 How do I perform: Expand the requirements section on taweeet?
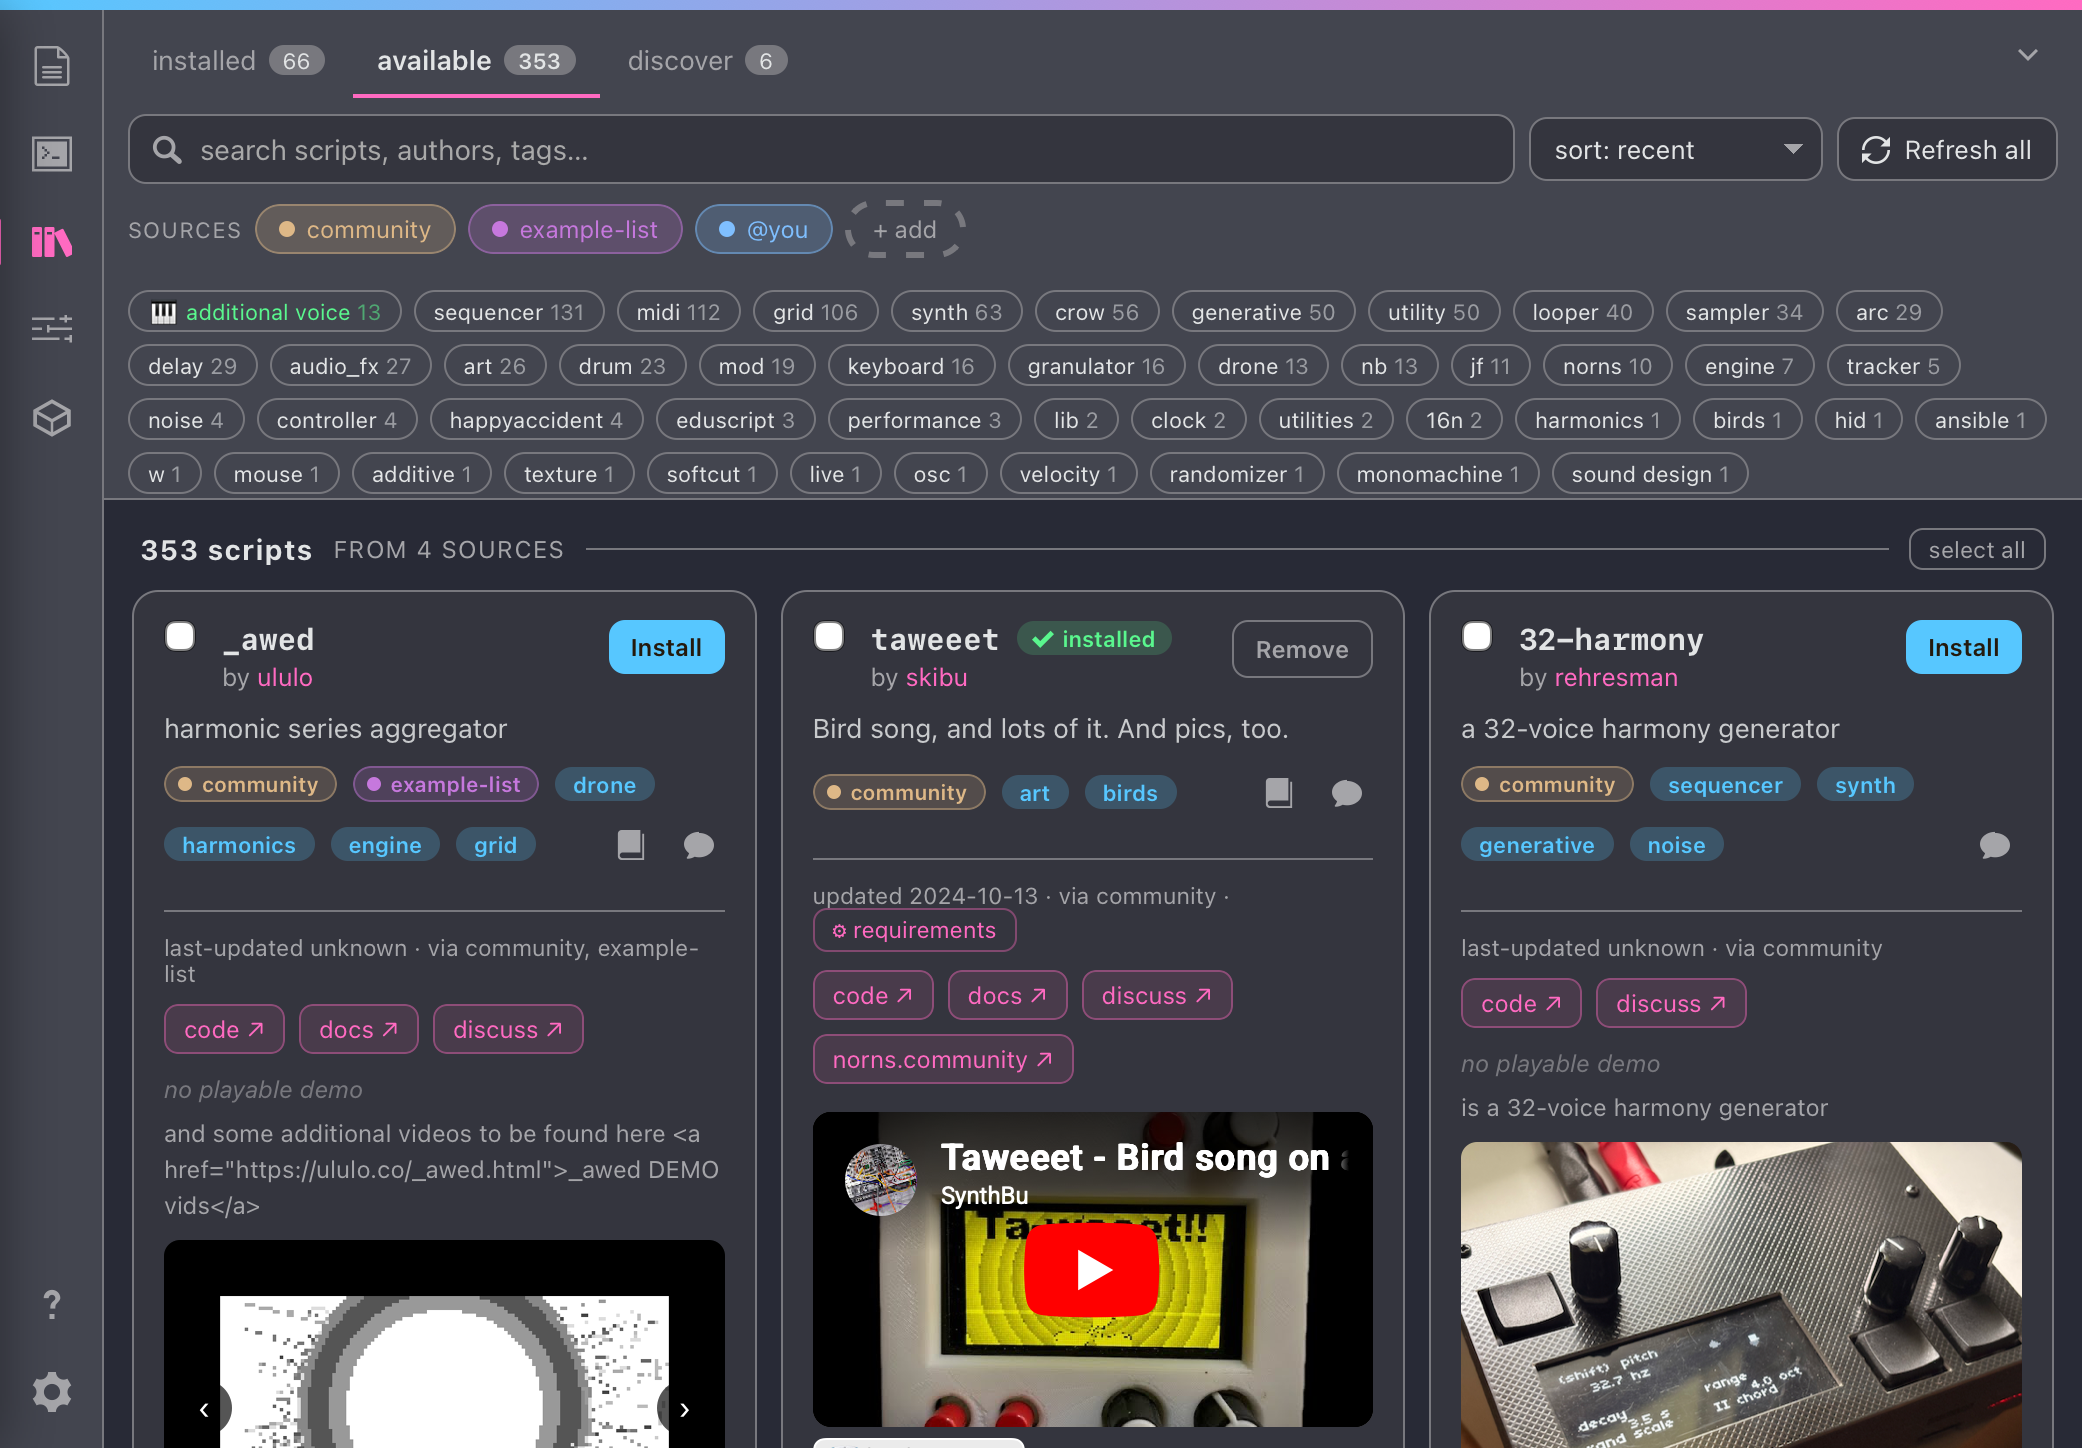click(914, 930)
